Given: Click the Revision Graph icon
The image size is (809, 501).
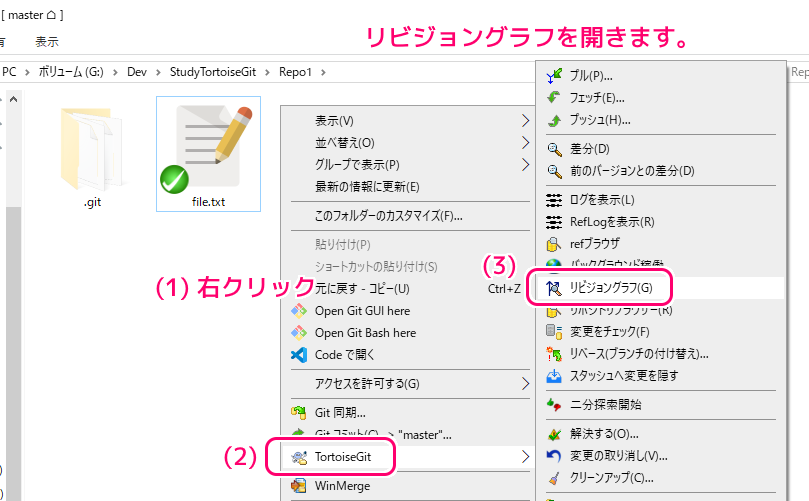Looking at the screenshot, I should pos(554,288).
